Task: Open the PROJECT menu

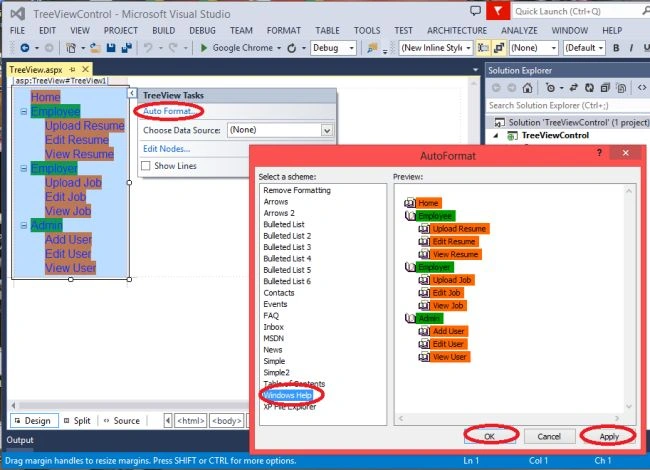Action: tap(121, 31)
